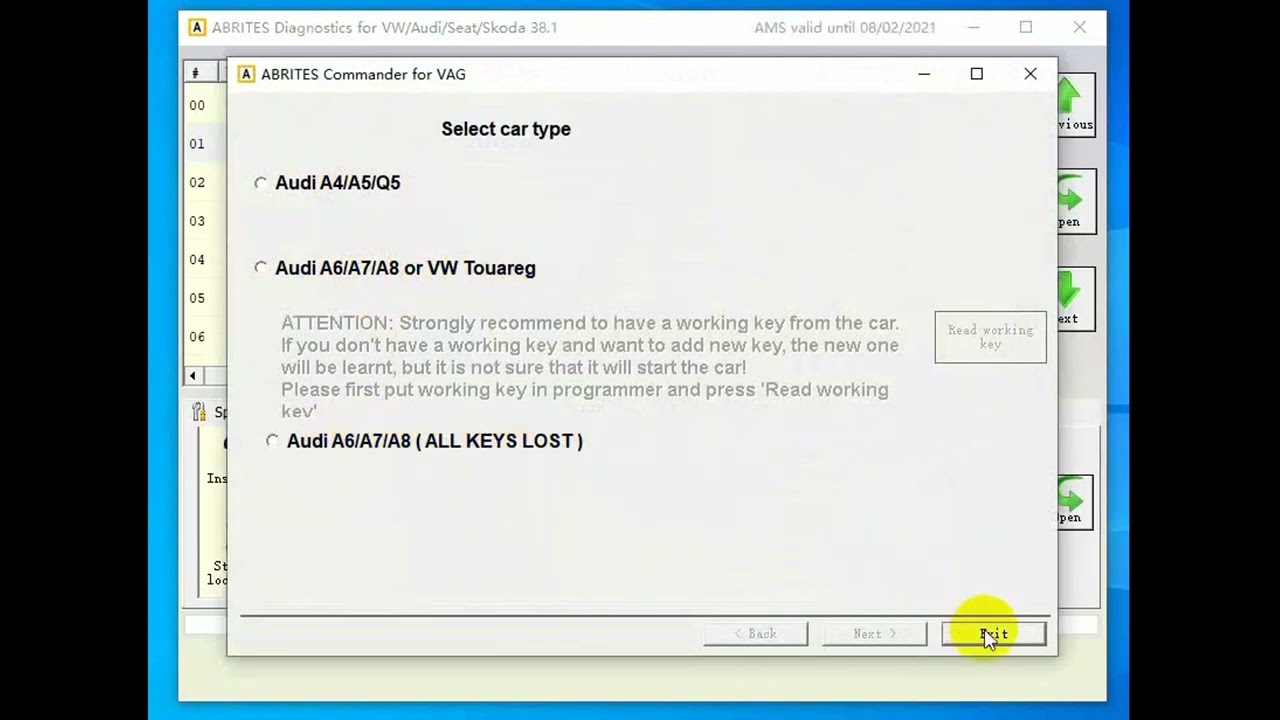This screenshot has width=1280, height=720.
Task: Click the ABRITES Diagnostics title bar app icon
Action: [x=198, y=28]
